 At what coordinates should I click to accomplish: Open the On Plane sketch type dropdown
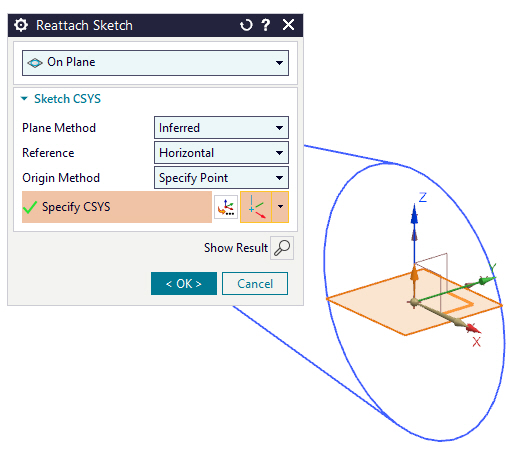coord(155,63)
